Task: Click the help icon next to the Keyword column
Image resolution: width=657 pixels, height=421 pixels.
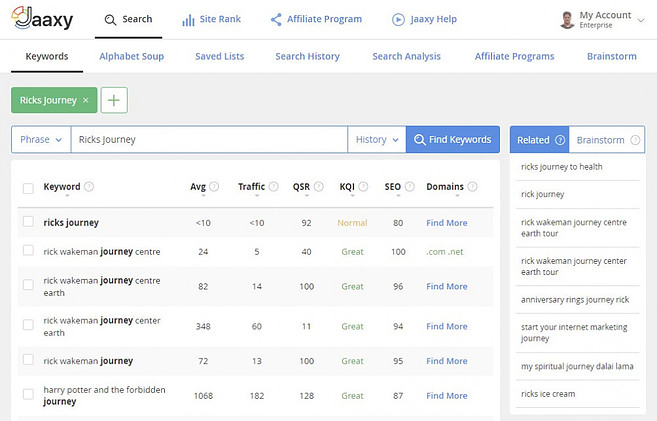Action: (x=89, y=186)
